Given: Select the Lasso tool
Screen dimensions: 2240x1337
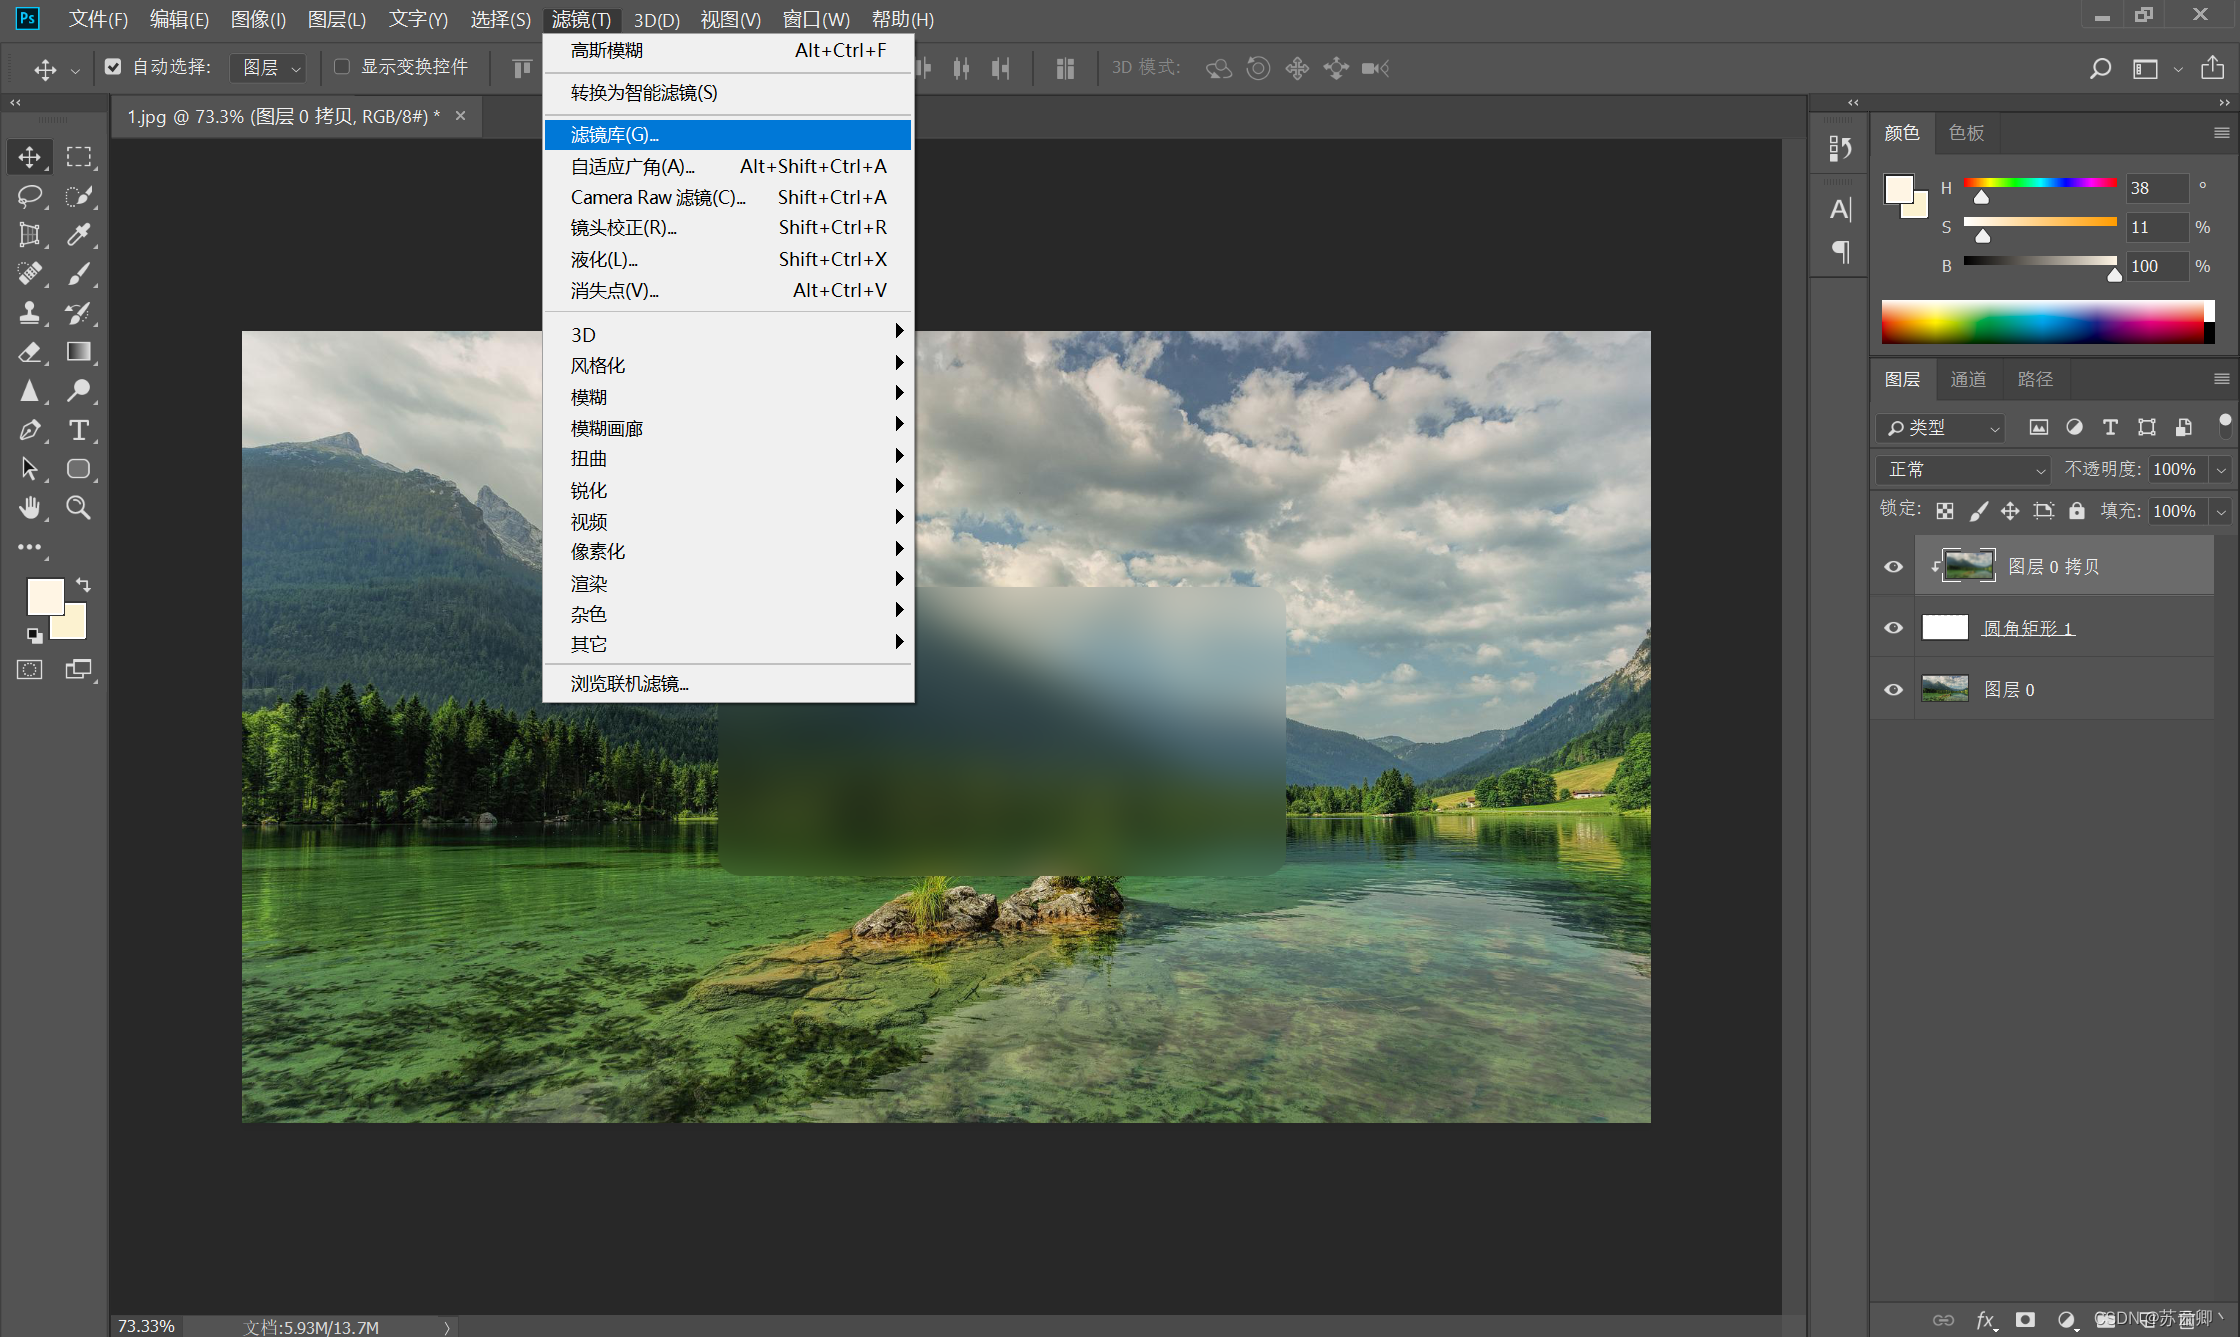Looking at the screenshot, I should coord(29,196).
